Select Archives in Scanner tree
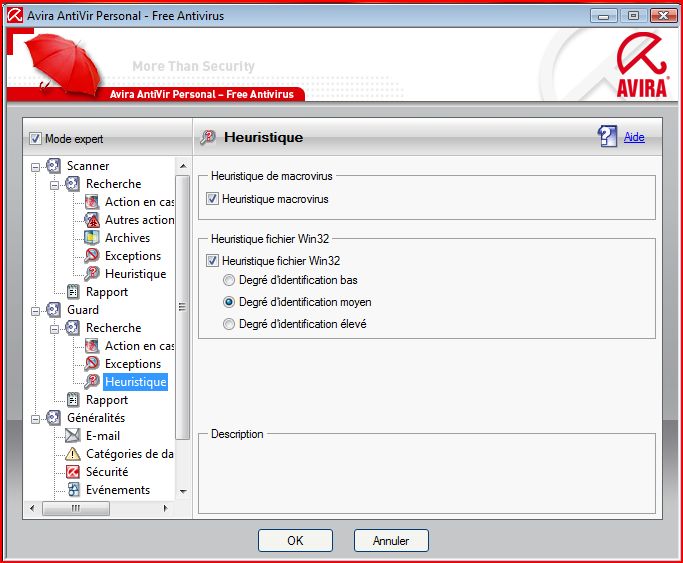683x563 pixels. [x=127, y=238]
